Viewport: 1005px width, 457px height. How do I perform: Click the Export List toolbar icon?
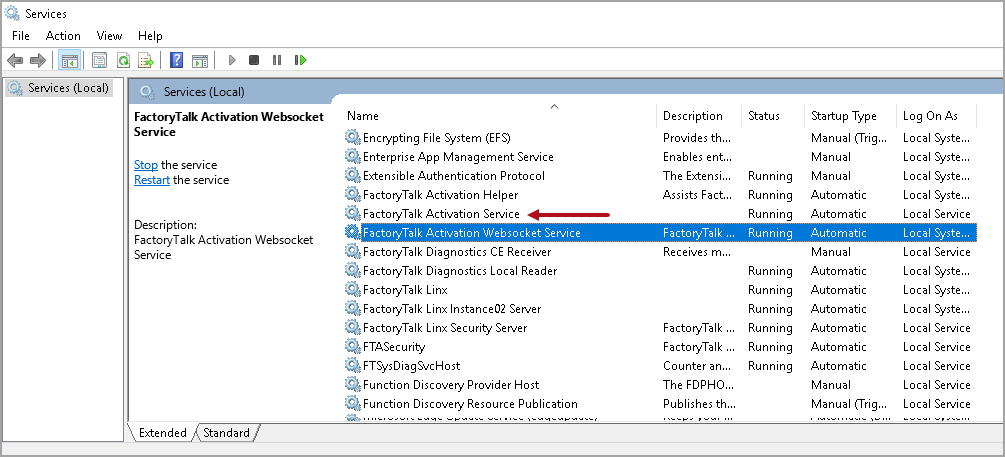tap(146, 60)
